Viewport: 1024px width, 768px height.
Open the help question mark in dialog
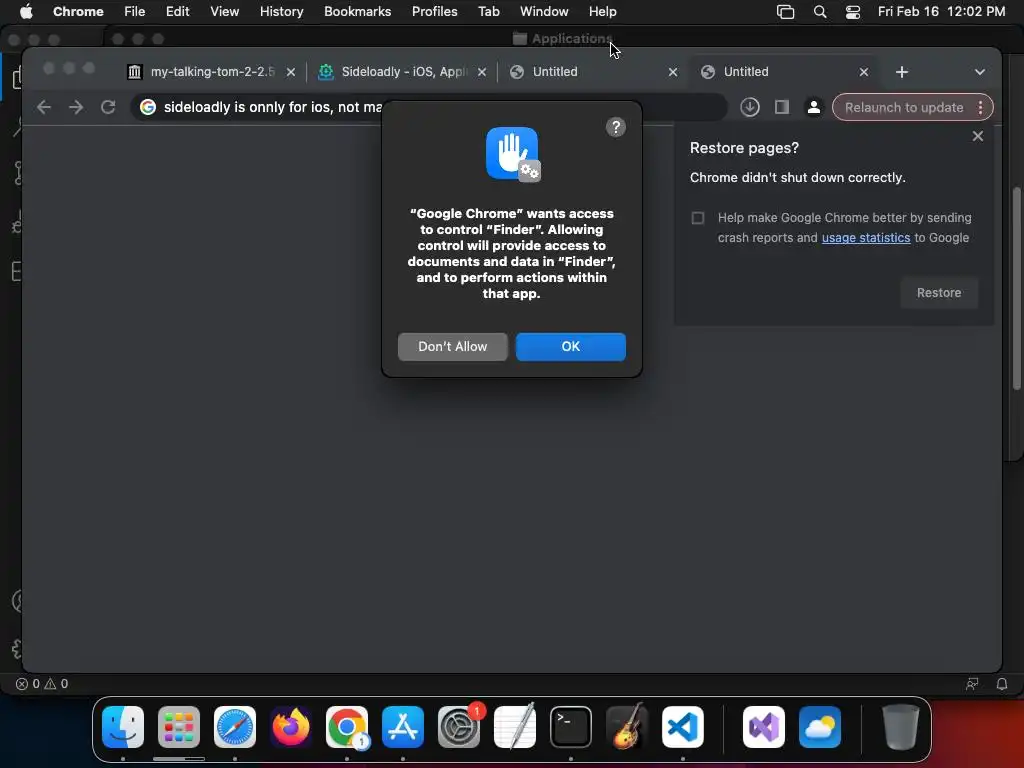615,127
